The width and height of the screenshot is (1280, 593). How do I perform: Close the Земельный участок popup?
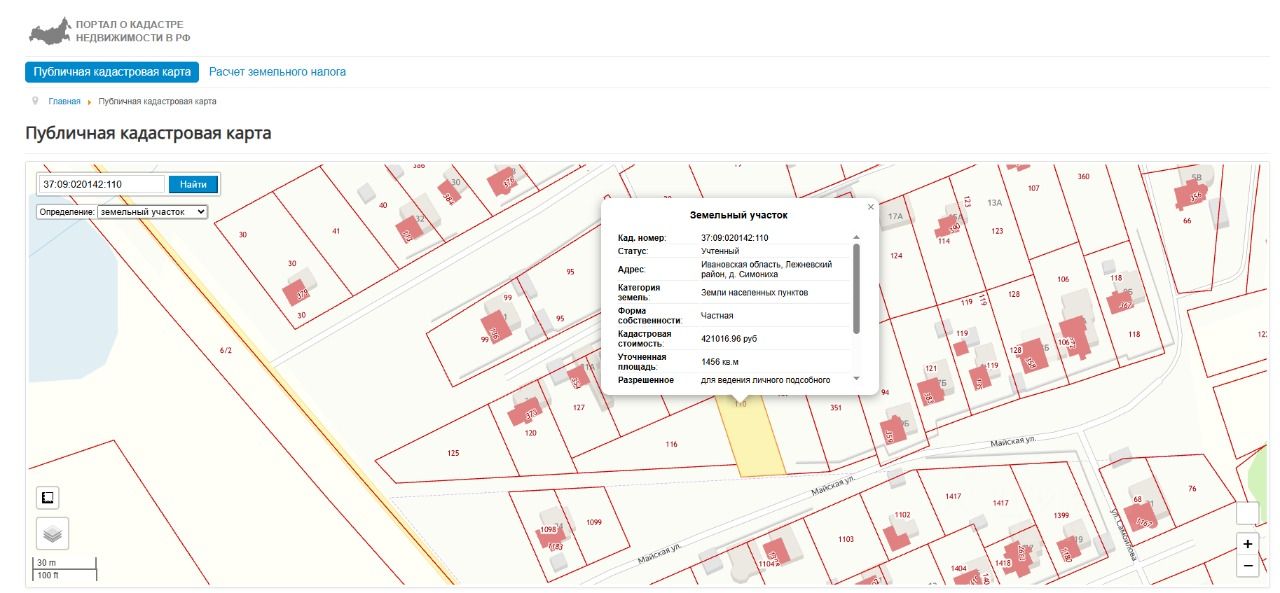[870, 207]
